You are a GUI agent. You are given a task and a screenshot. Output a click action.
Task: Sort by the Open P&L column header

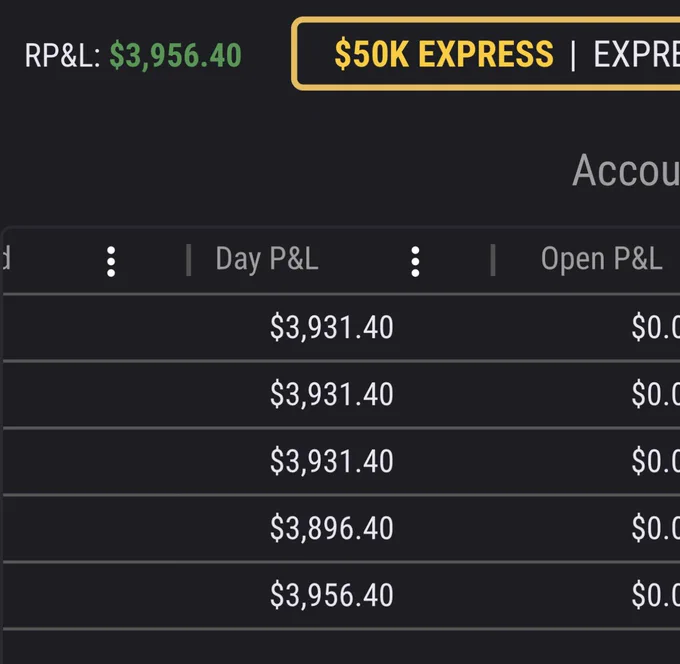[601, 259]
